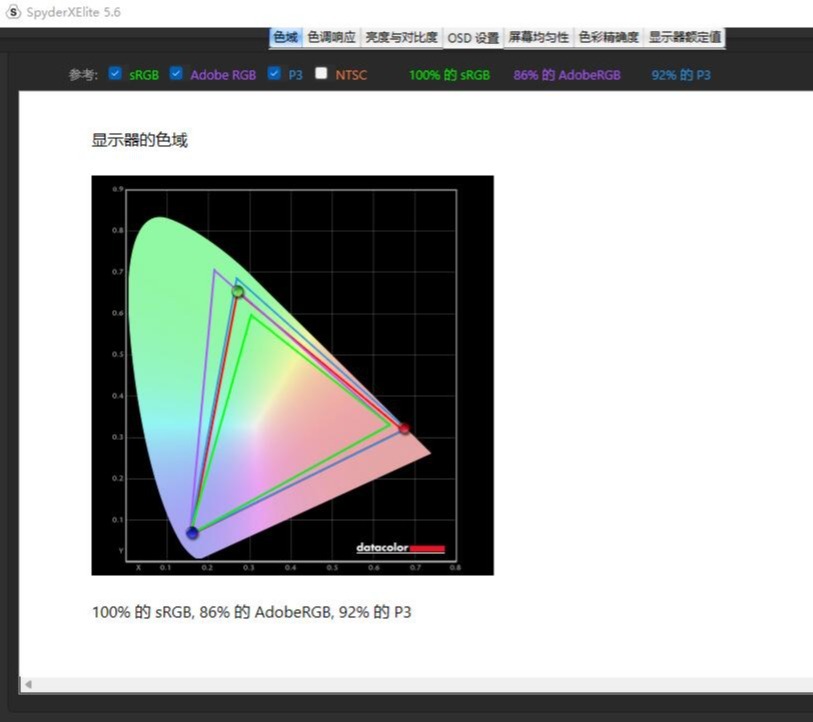Click the red primary point on gamut chart
Viewport: 813px width, 722px height.
click(x=404, y=429)
